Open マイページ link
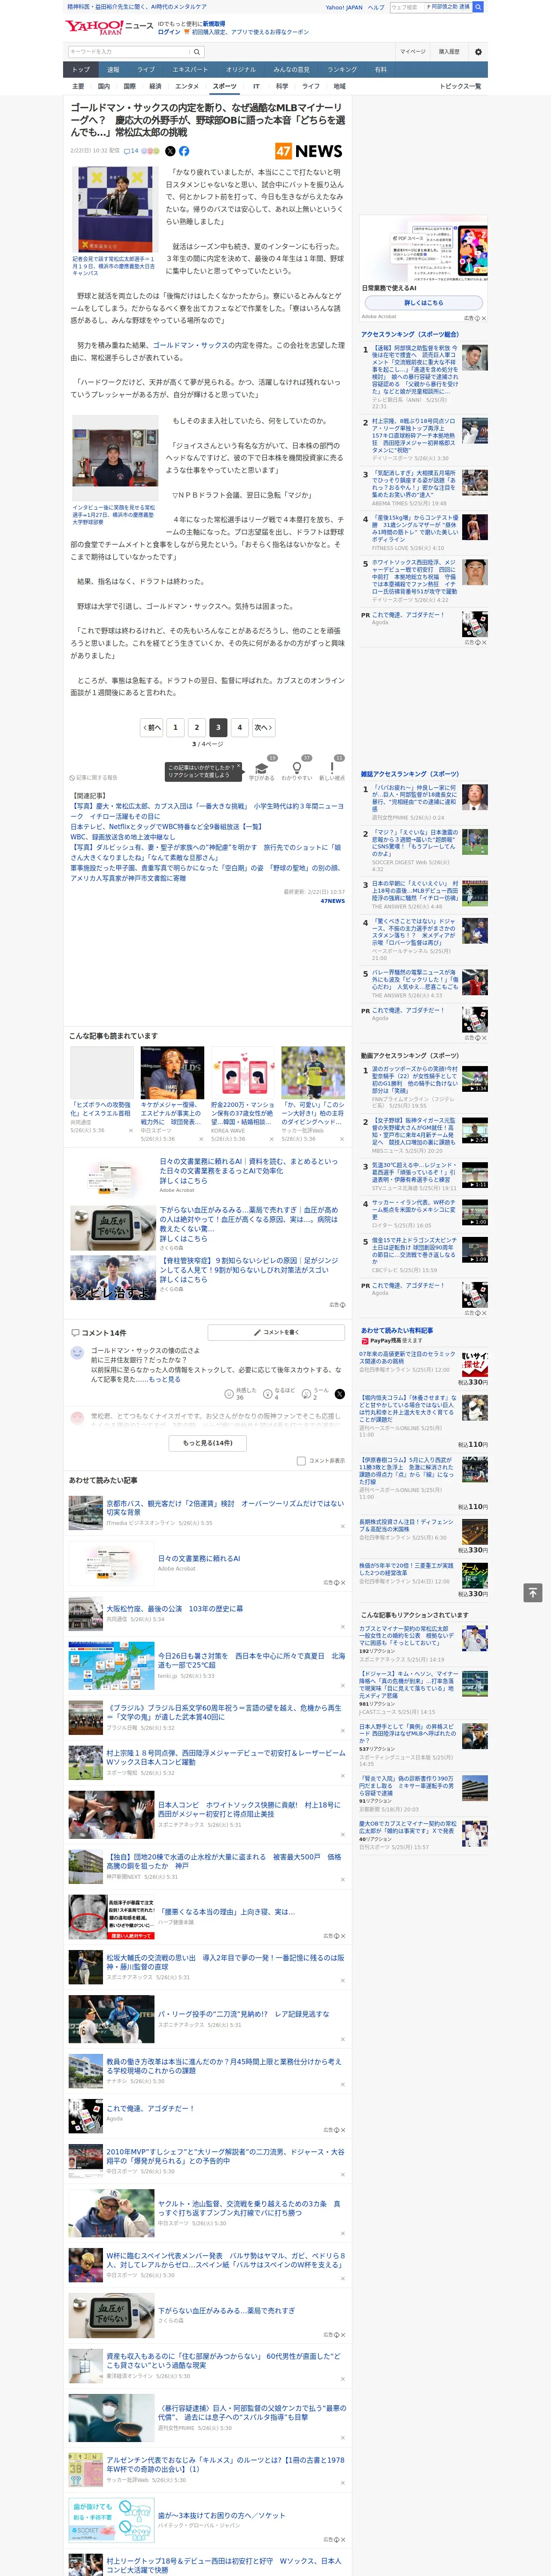 click(413, 51)
